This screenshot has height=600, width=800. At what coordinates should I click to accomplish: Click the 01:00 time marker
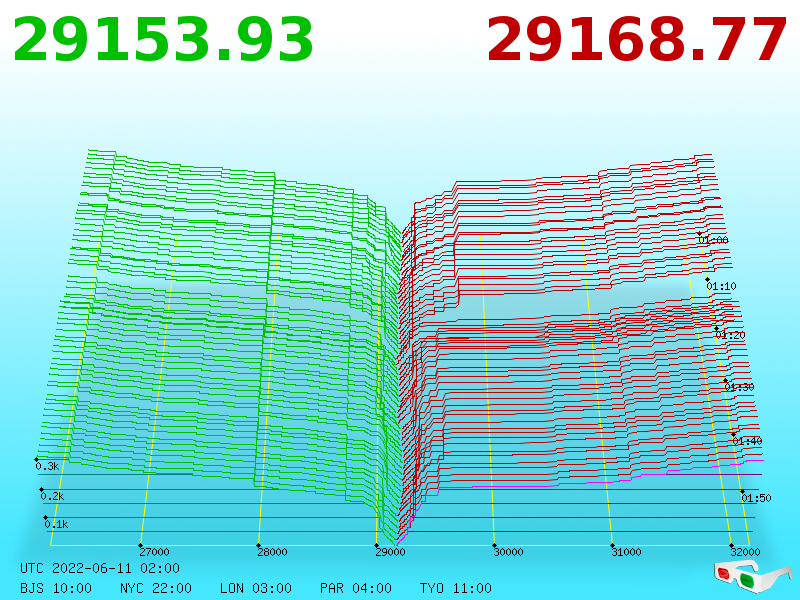(x=713, y=240)
